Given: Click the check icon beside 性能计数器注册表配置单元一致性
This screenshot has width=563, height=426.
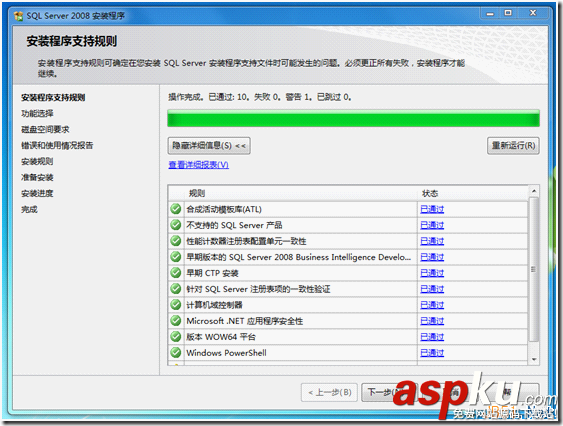Looking at the screenshot, I should pos(176,241).
